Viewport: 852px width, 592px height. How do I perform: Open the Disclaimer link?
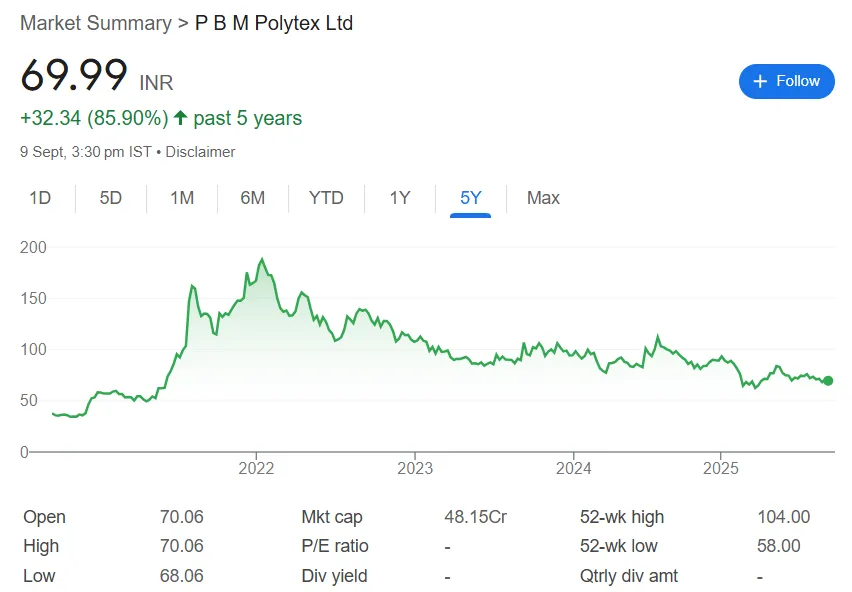[200, 152]
